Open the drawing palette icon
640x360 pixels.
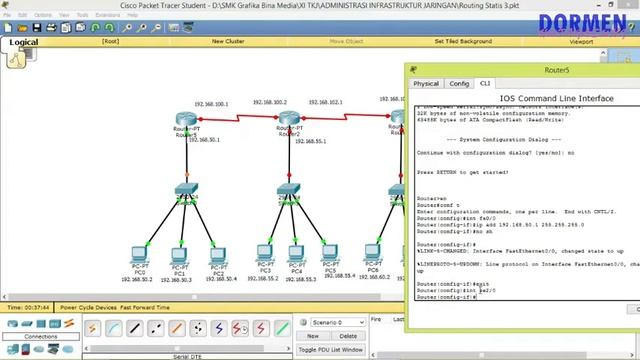[173, 28]
